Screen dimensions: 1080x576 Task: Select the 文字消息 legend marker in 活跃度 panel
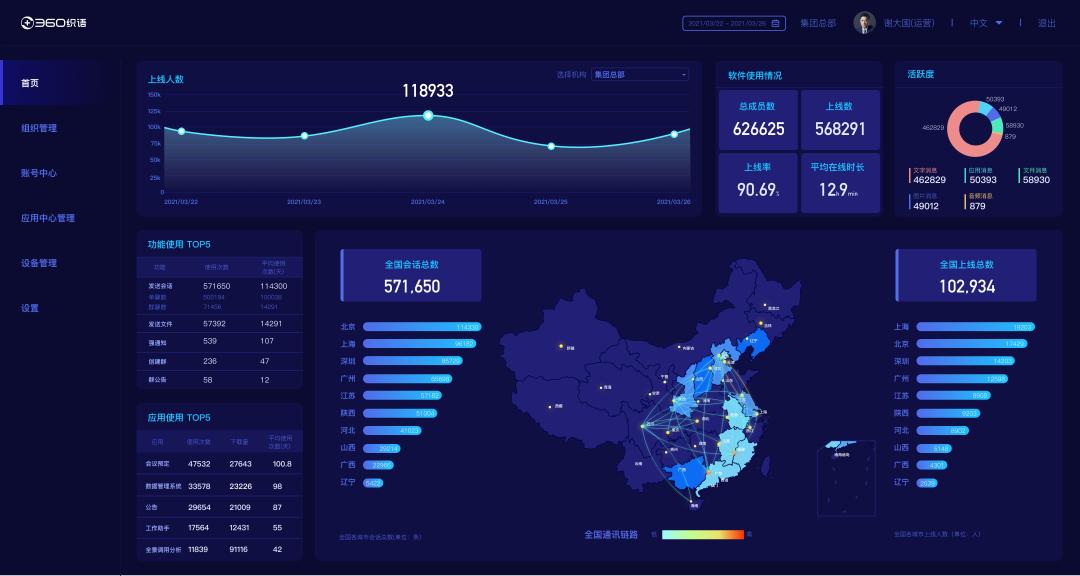point(910,175)
